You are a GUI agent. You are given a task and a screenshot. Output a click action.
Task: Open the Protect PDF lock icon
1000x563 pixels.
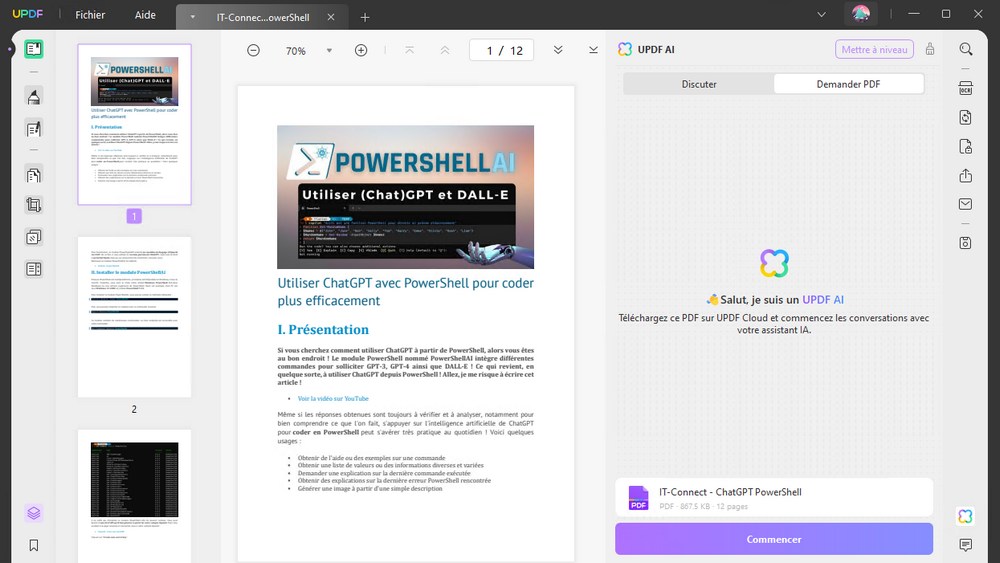click(x=965, y=147)
